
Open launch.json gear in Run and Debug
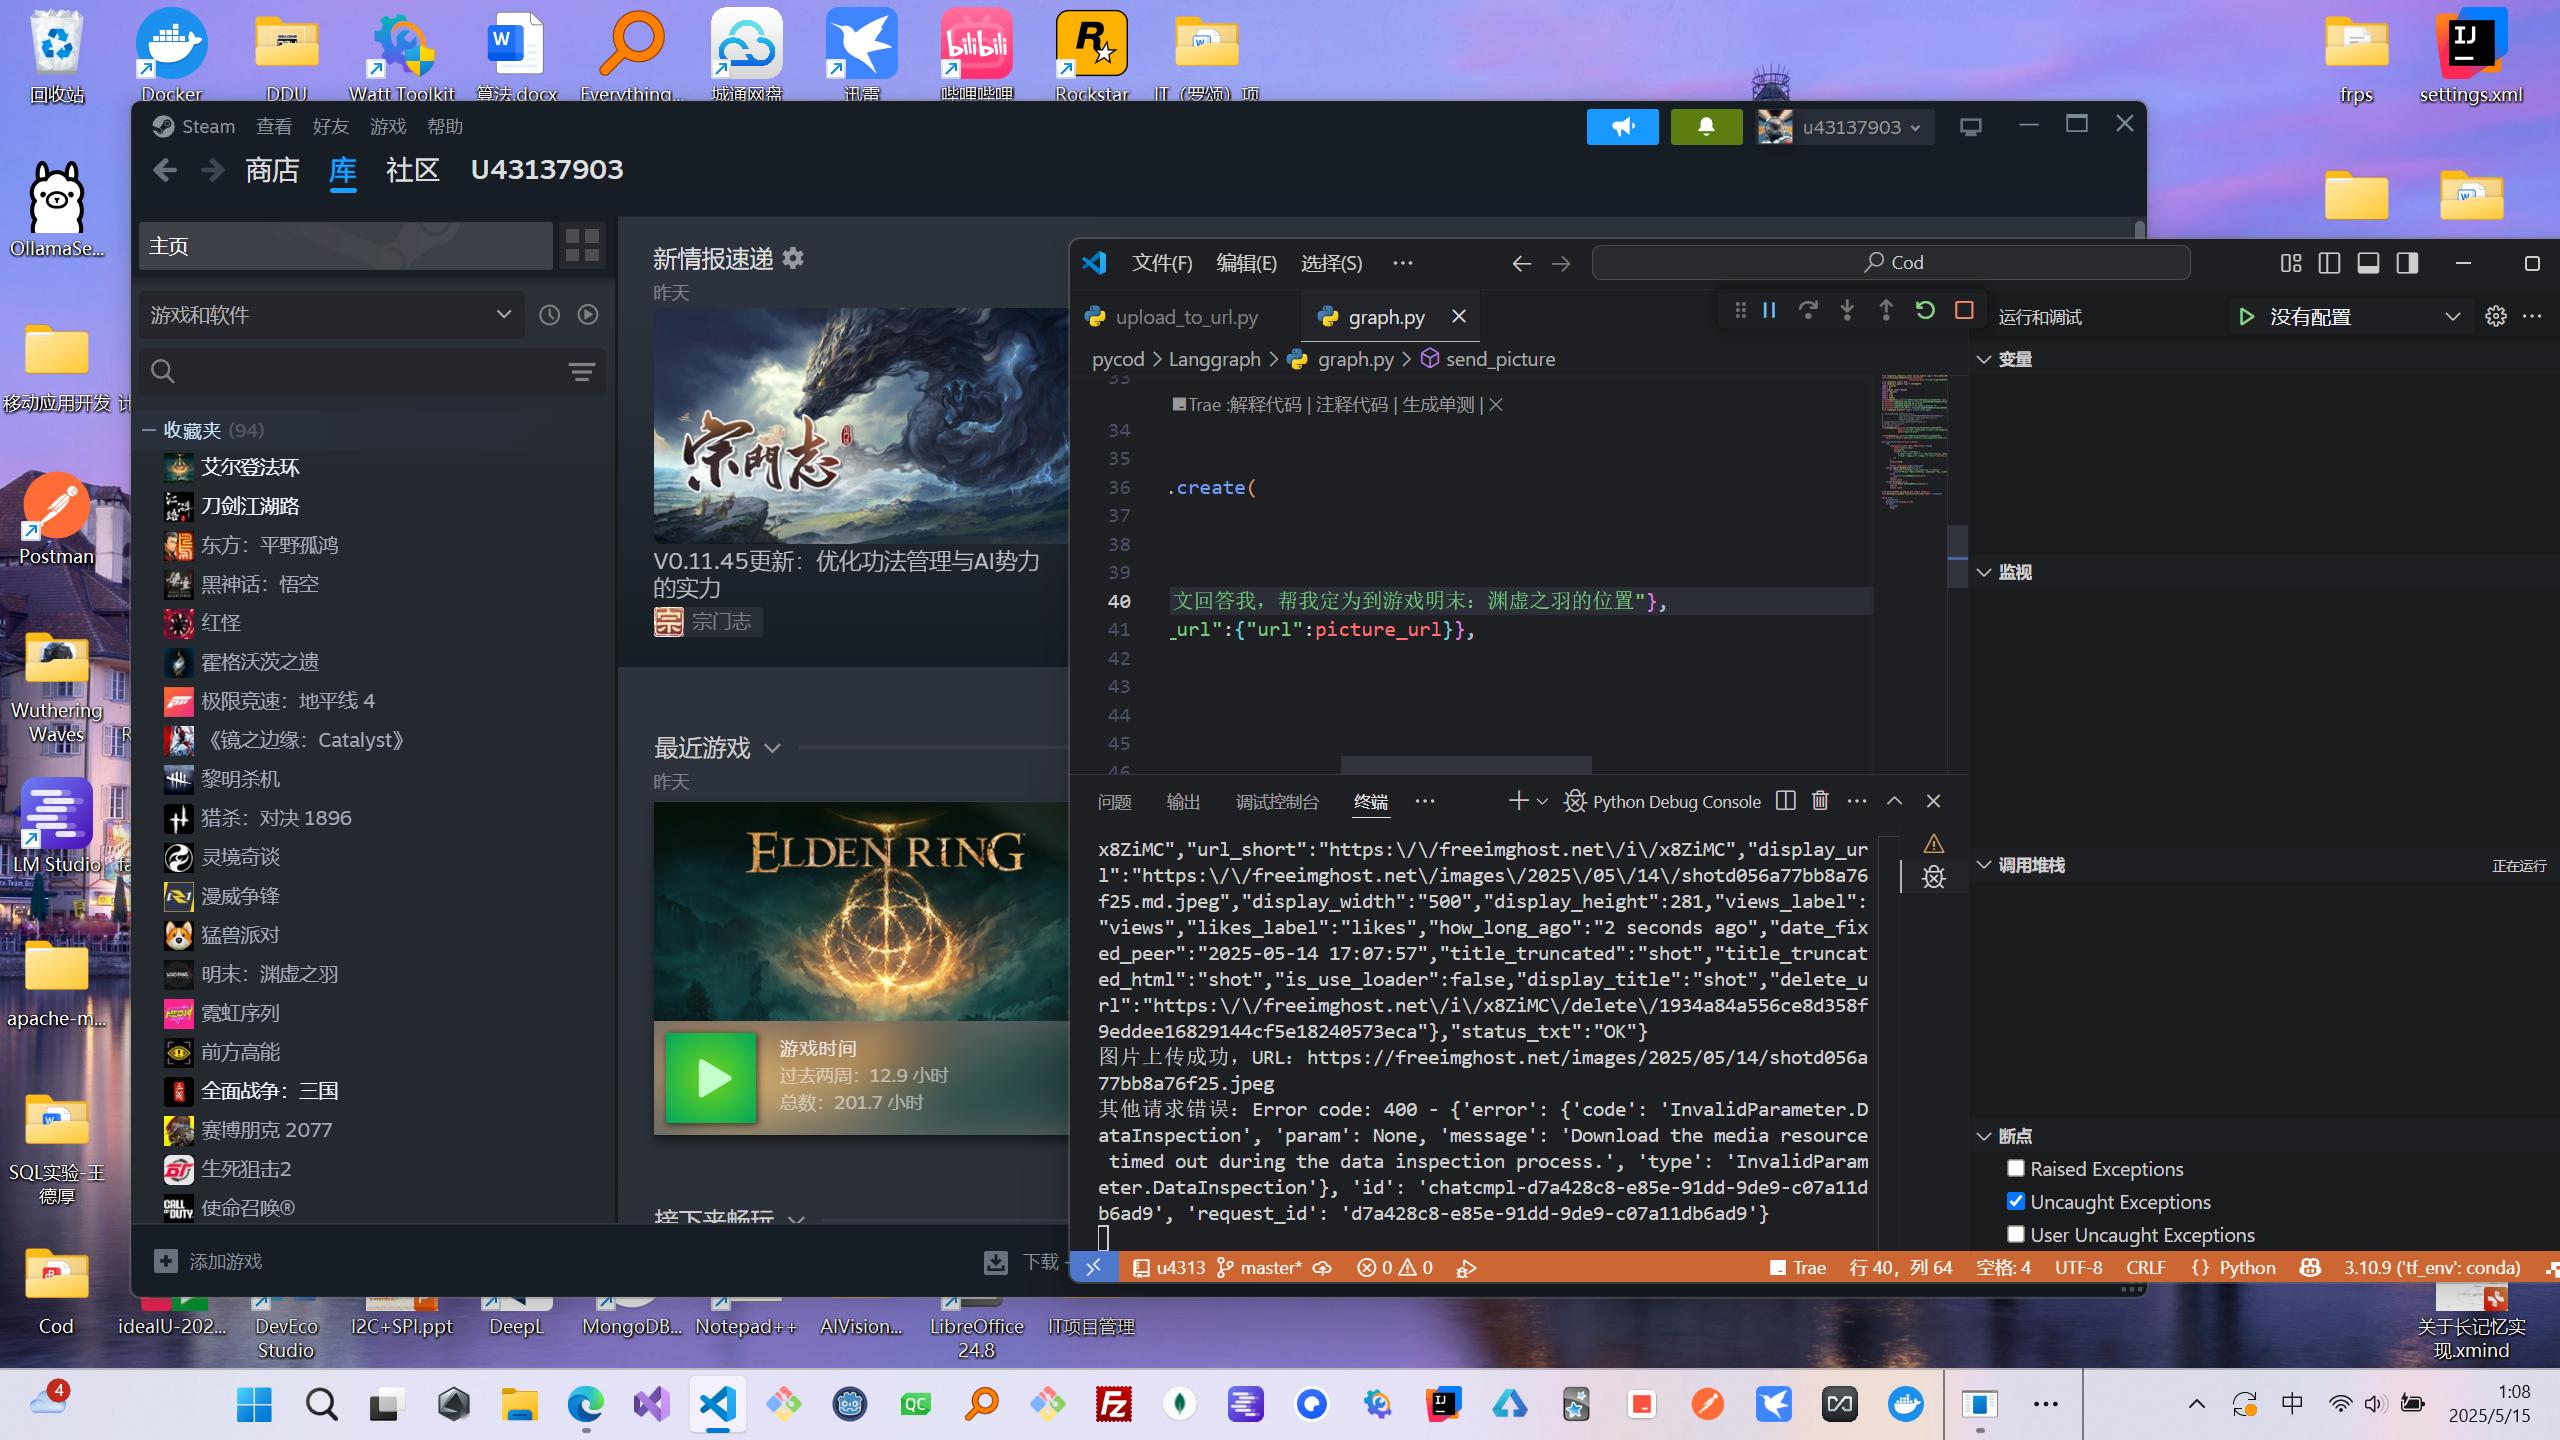point(2496,316)
